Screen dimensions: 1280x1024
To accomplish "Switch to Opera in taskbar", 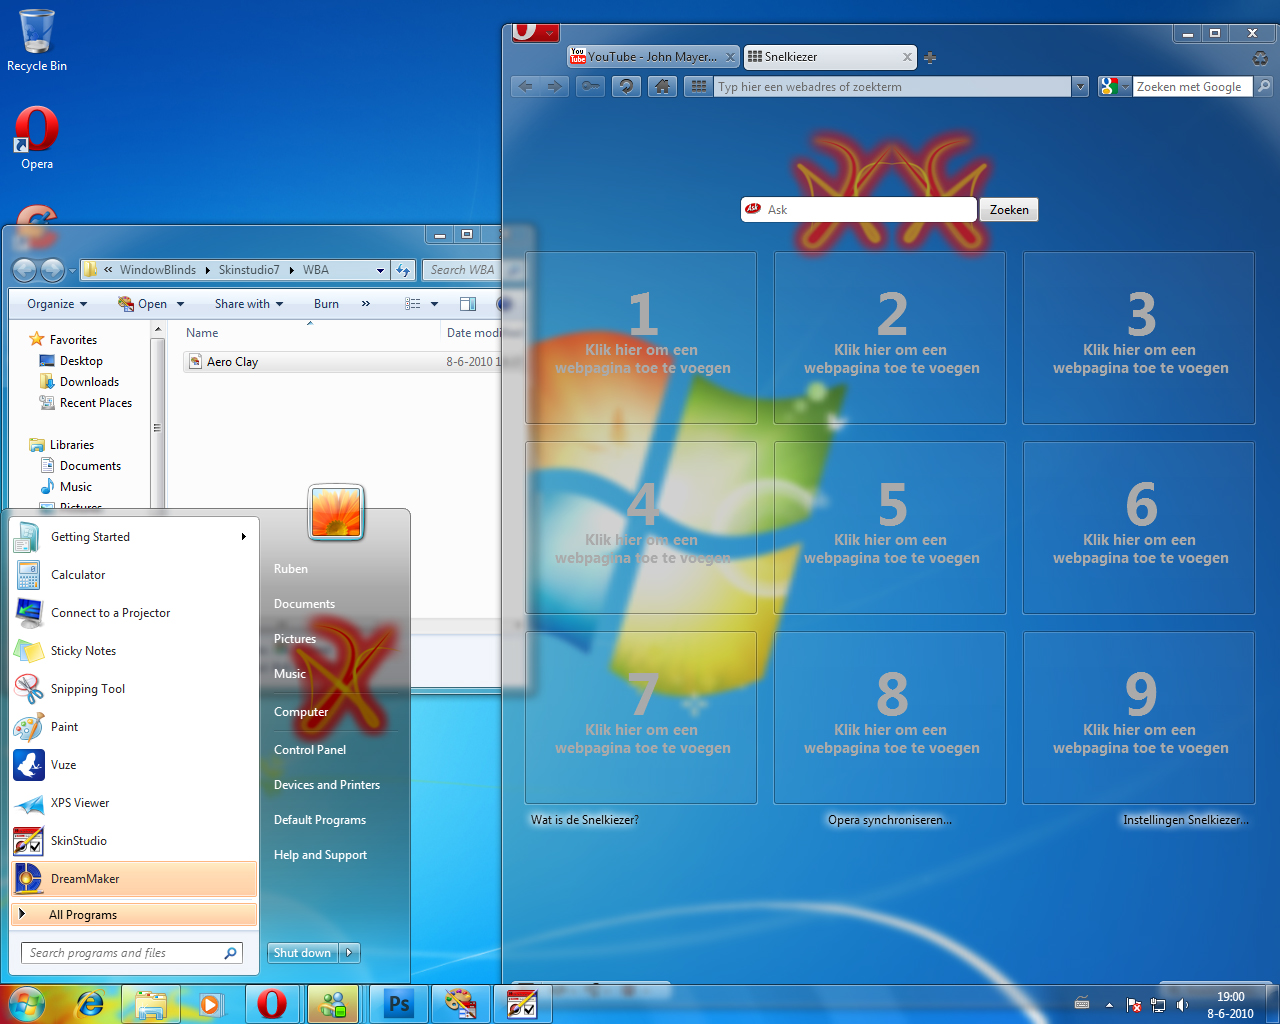I will (x=272, y=1004).
